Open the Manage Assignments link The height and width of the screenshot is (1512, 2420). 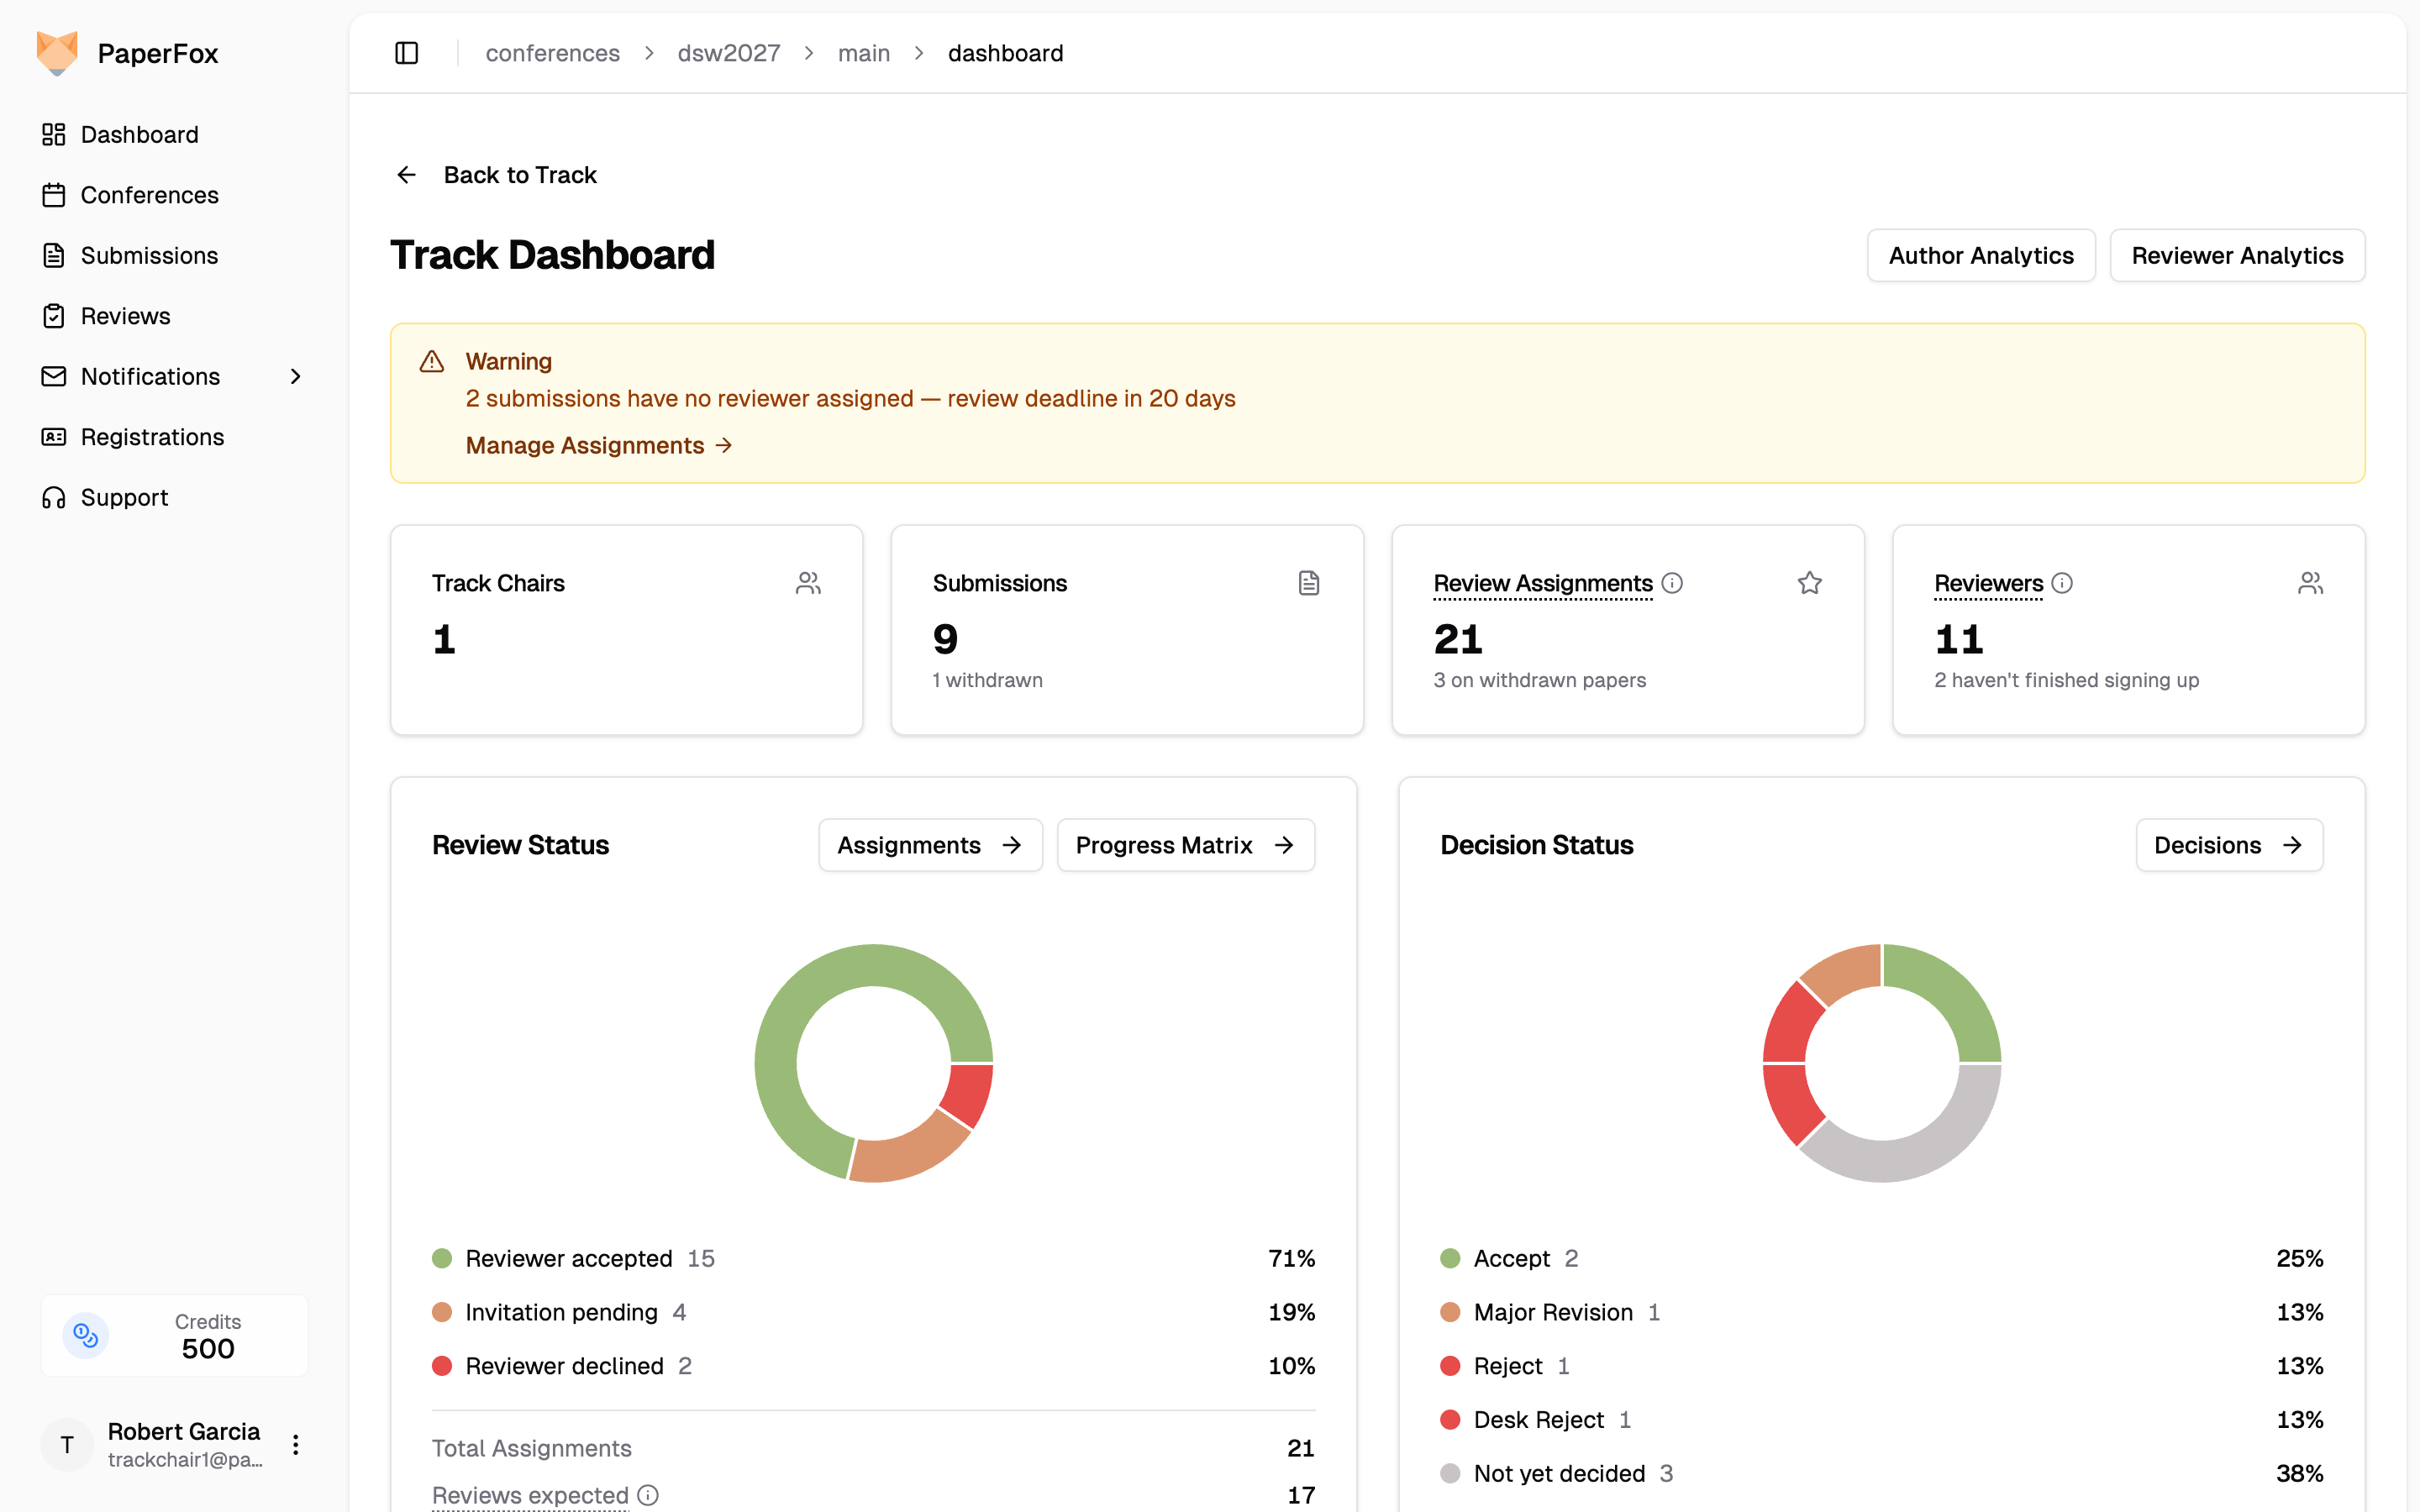599,445
